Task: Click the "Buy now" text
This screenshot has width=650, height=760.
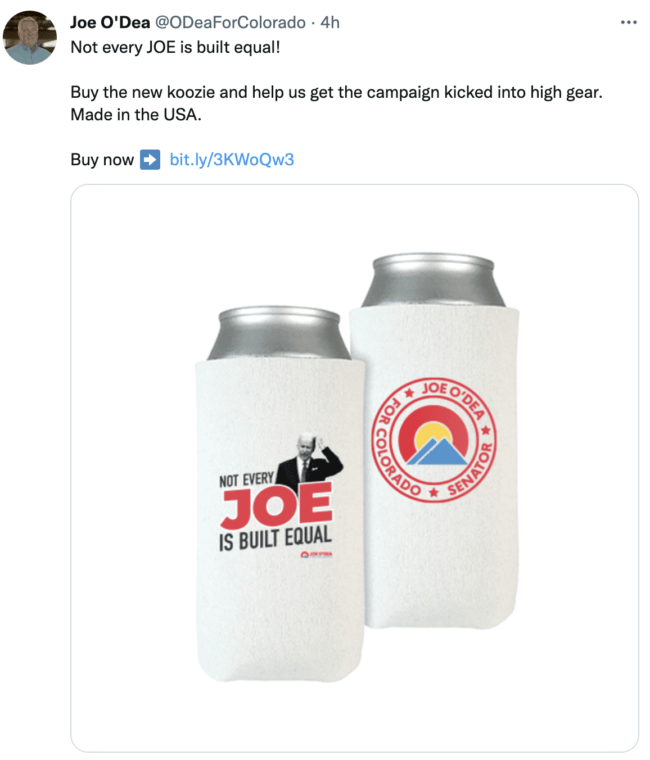Action: click(x=102, y=159)
